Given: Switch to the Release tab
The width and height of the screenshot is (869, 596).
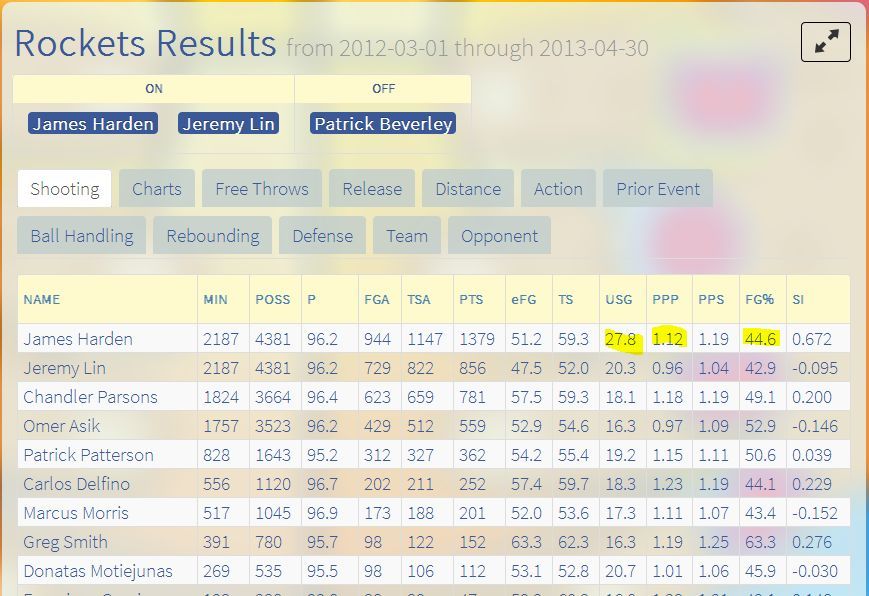Looking at the screenshot, I should pyautogui.click(x=372, y=189).
